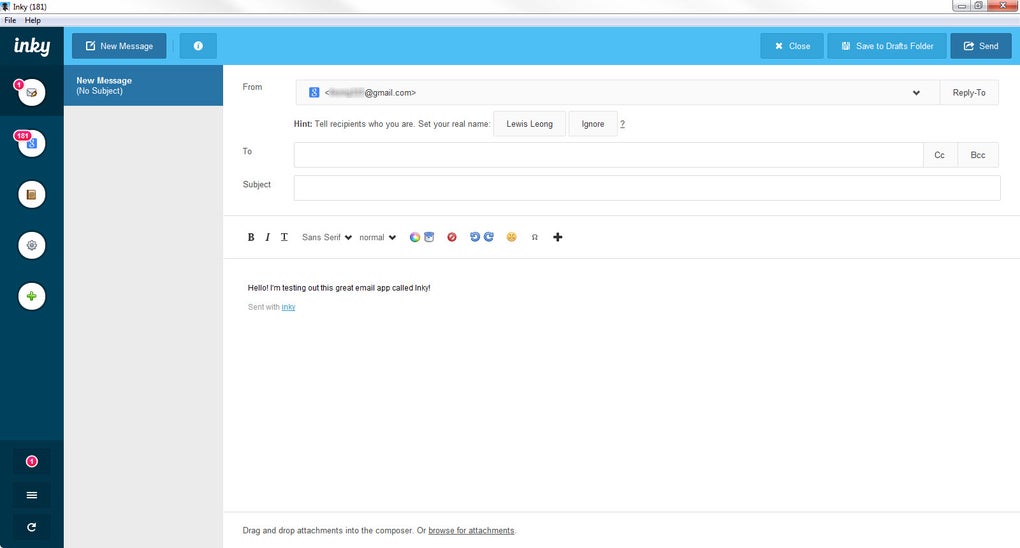Click into the To recipients field

608,155
